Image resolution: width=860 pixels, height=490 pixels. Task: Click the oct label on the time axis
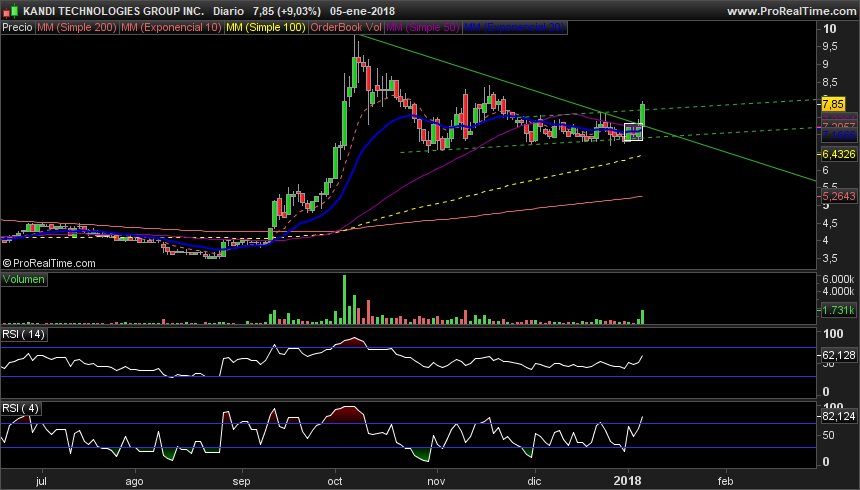point(335,481)
